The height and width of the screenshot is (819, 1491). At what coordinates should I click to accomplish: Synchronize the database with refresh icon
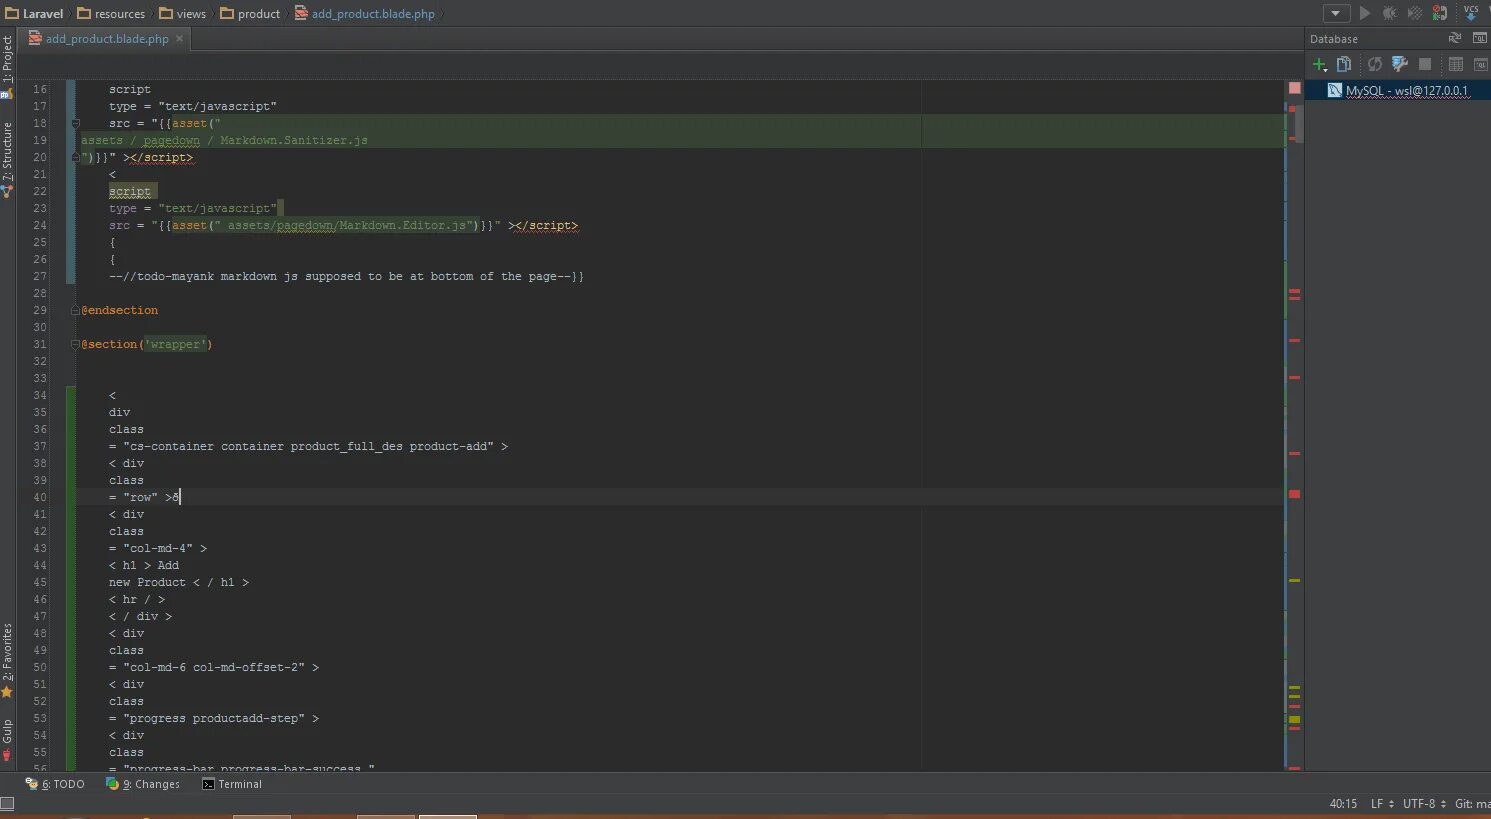pos(1375,64)
